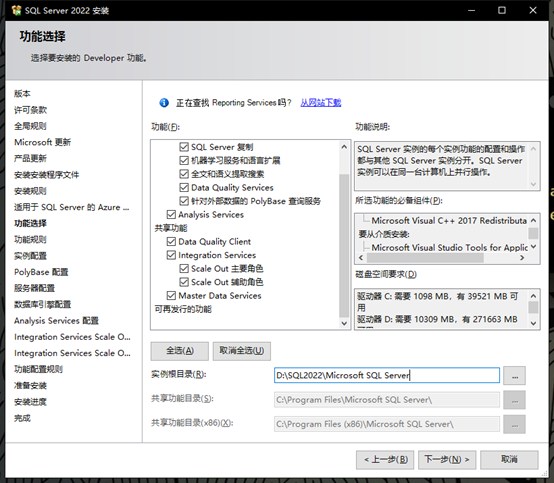Click 从网站下载 link
Screen dimensions: 554x483
321,102
